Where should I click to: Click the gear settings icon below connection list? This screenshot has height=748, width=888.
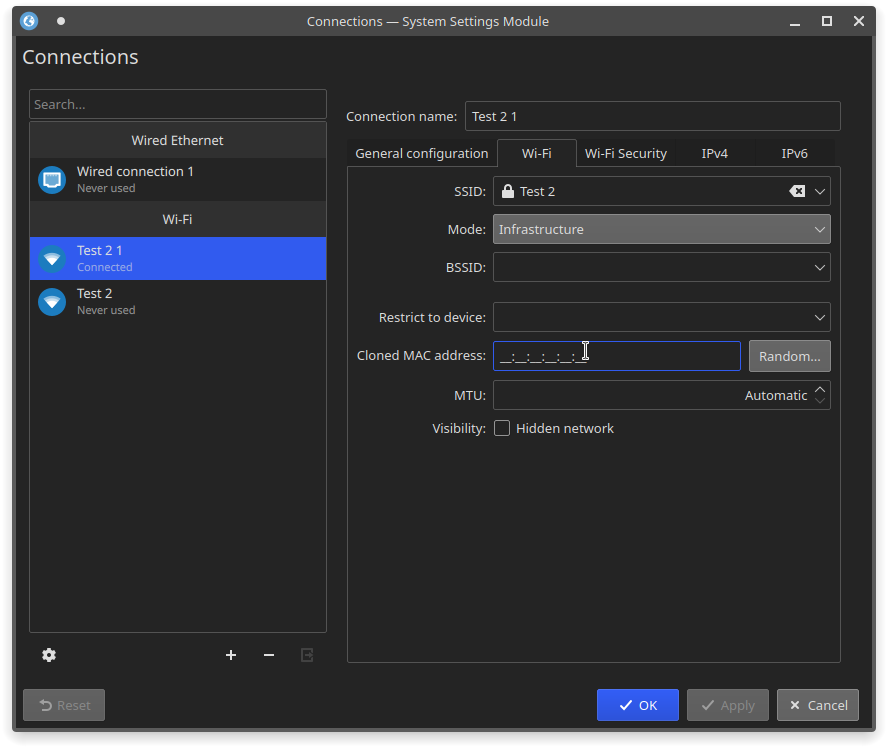49,655
